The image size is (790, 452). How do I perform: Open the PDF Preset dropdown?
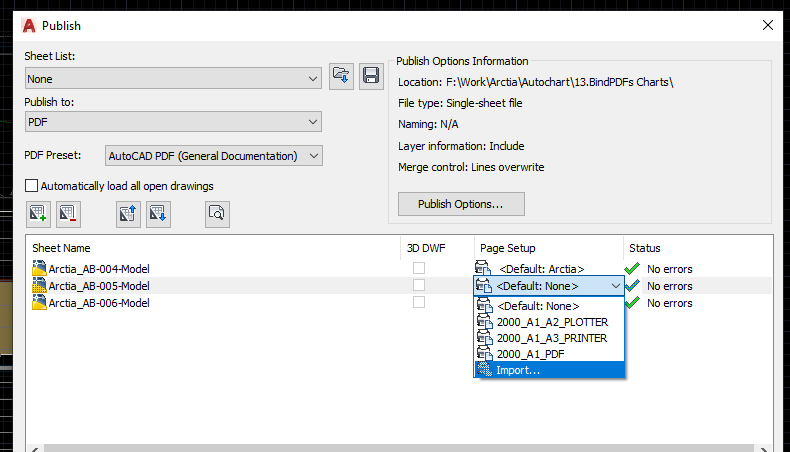point(213,156)
